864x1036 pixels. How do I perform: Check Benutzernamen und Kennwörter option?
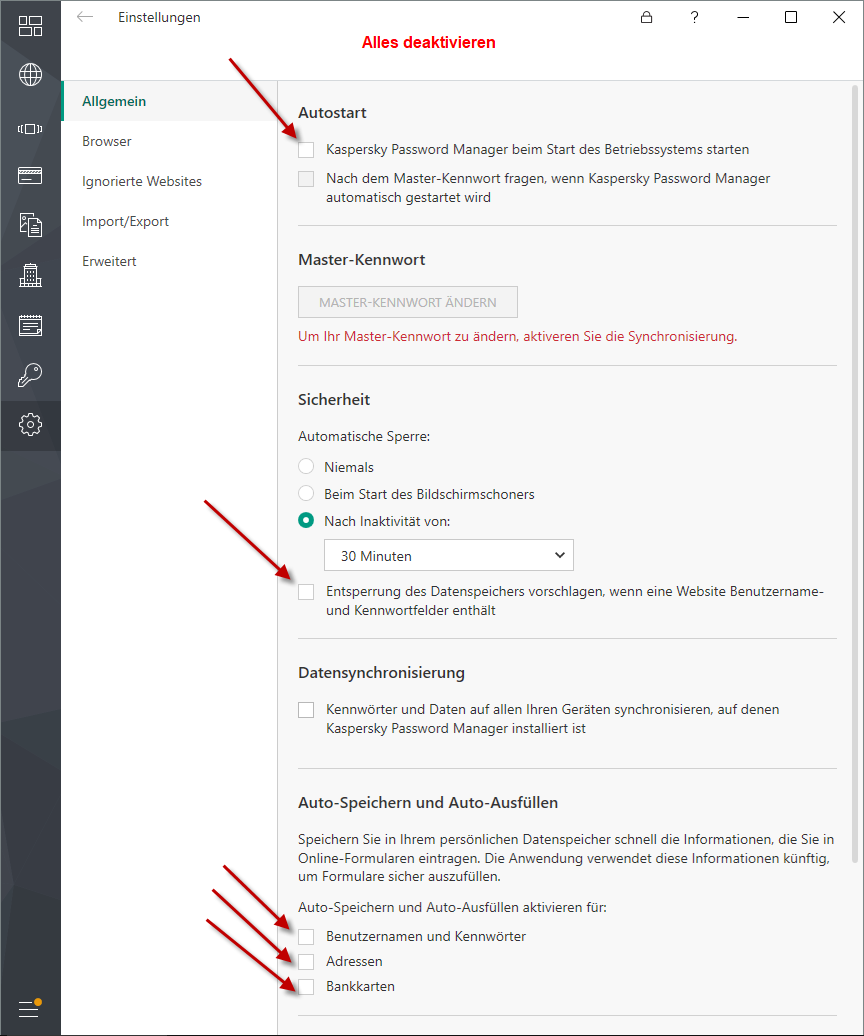(306, 937)
